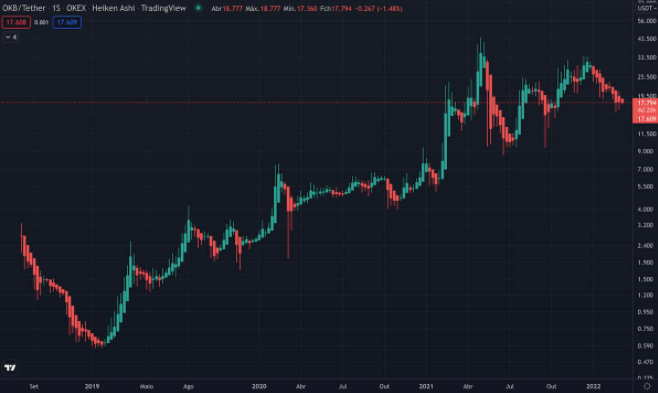This screenshot has width=658, height=393.
Task: Click the 1.200 price axis label
Action: coord(645,295)
